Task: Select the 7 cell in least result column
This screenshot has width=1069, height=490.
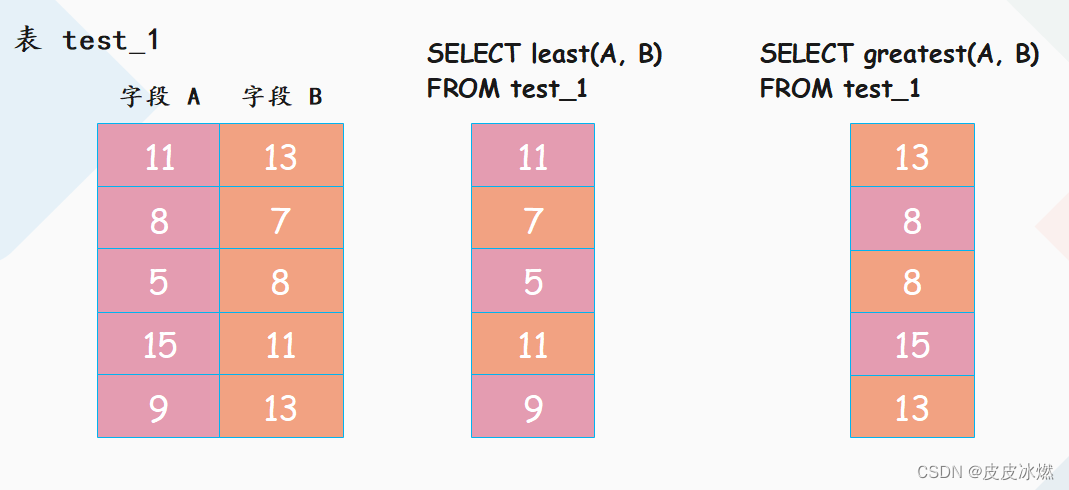Action: click(x=533, y=218)
